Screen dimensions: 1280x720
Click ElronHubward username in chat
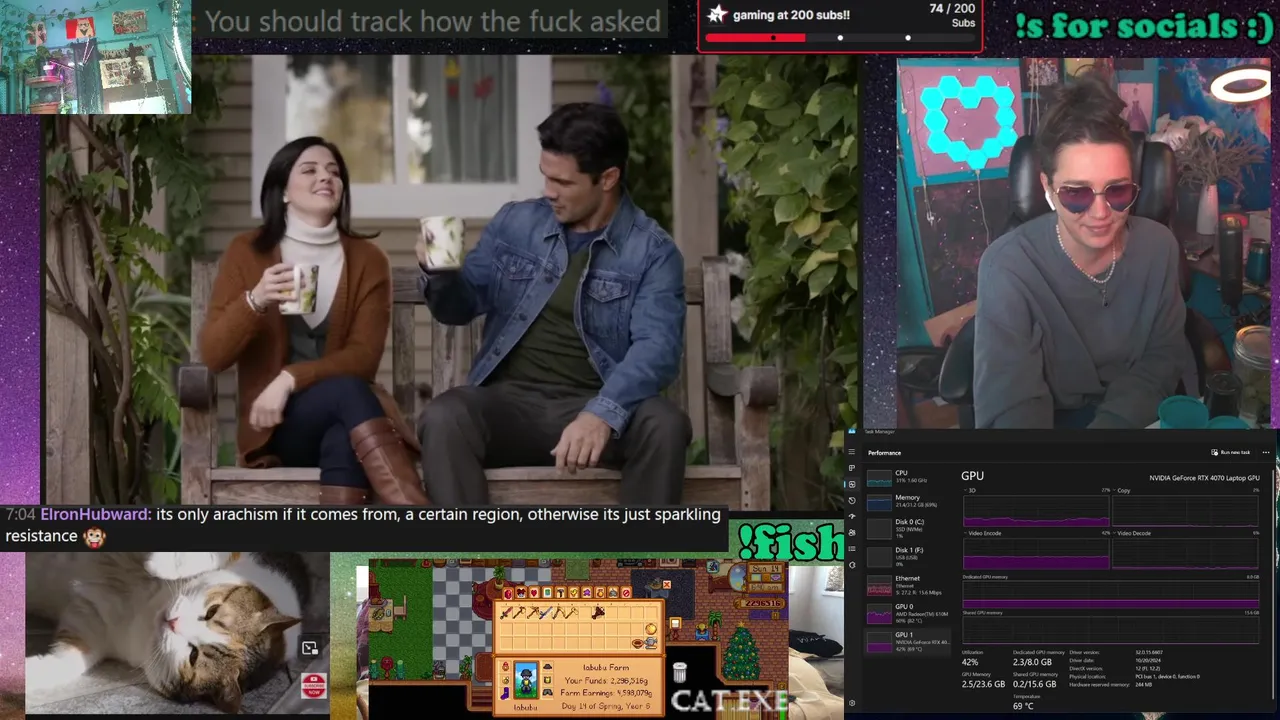tap(96, 514)
